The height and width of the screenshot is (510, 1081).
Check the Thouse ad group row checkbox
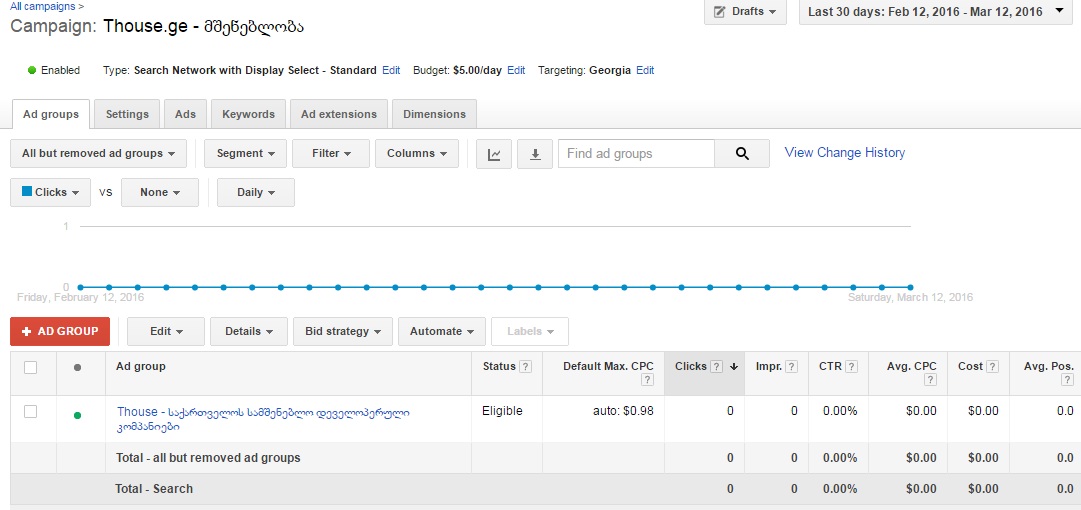[31, 411]
